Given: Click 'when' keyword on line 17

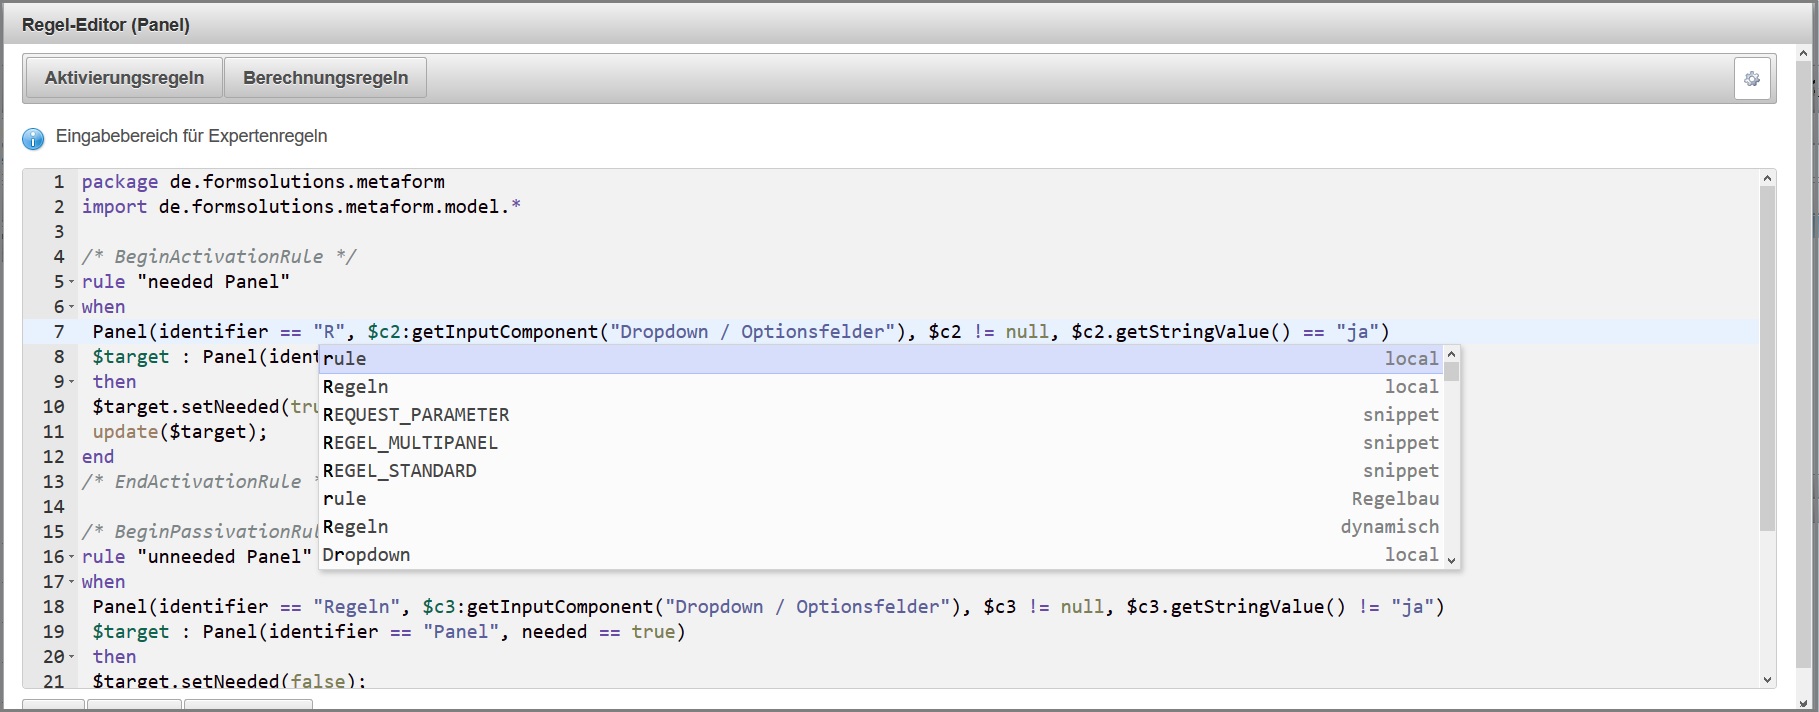Looking at the screenshot, I should coord(103,582).
